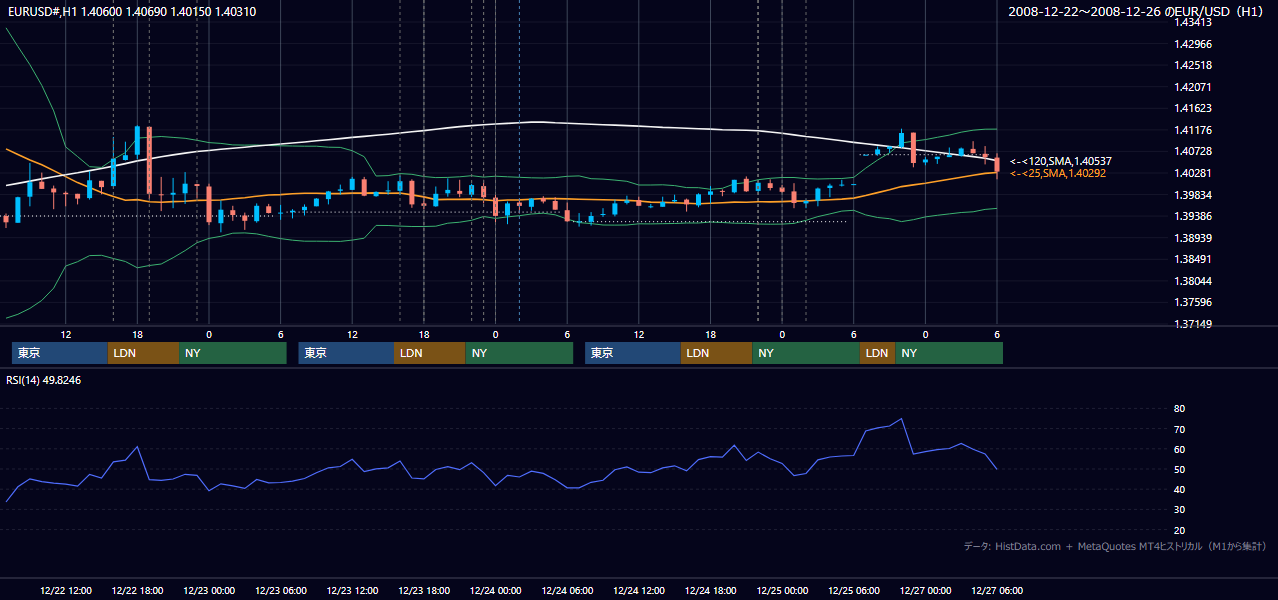The width and height of the screenshot is (1278, 600).
Task: Click the RSI 60 level label
Action: (1179, 449)
